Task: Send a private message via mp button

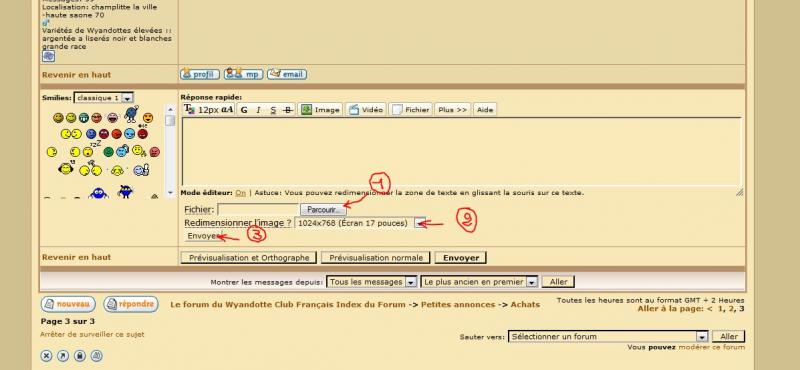Action: click(244, 75)
